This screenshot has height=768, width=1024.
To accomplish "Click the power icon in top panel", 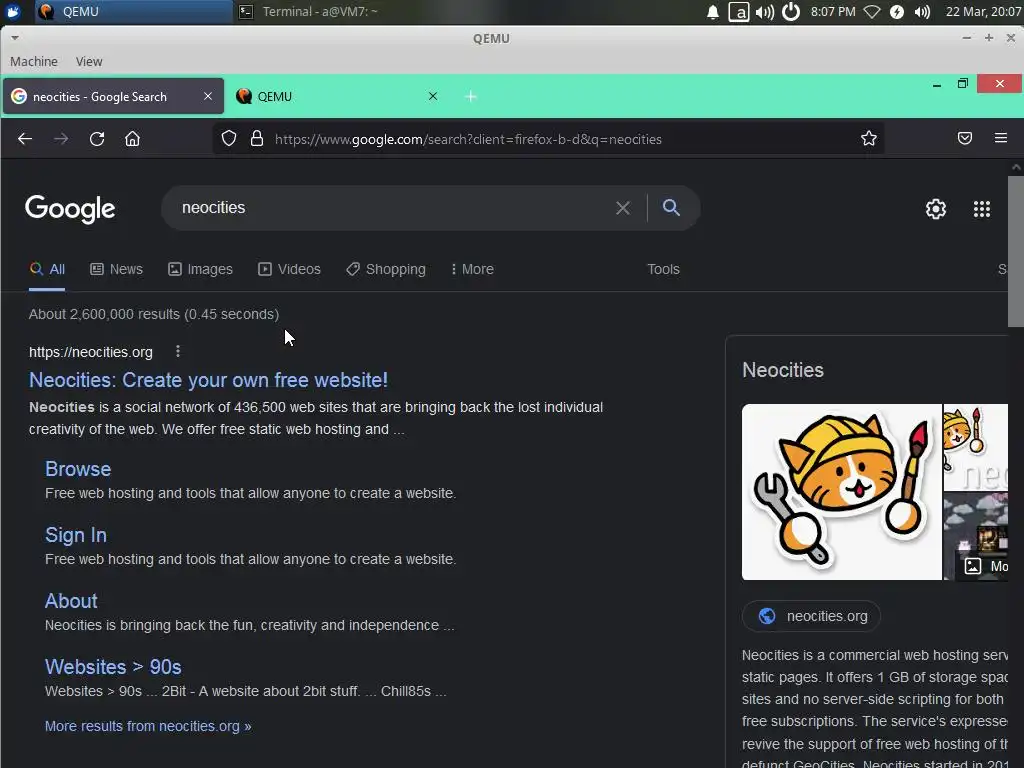I will (791, 12).
